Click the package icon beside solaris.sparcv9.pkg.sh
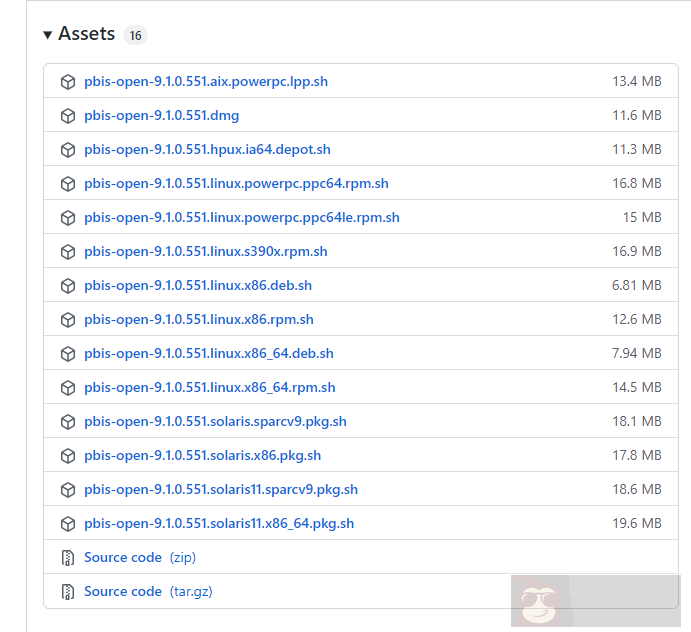The width and height of the screenshot is (691, 632). [68, 422]
